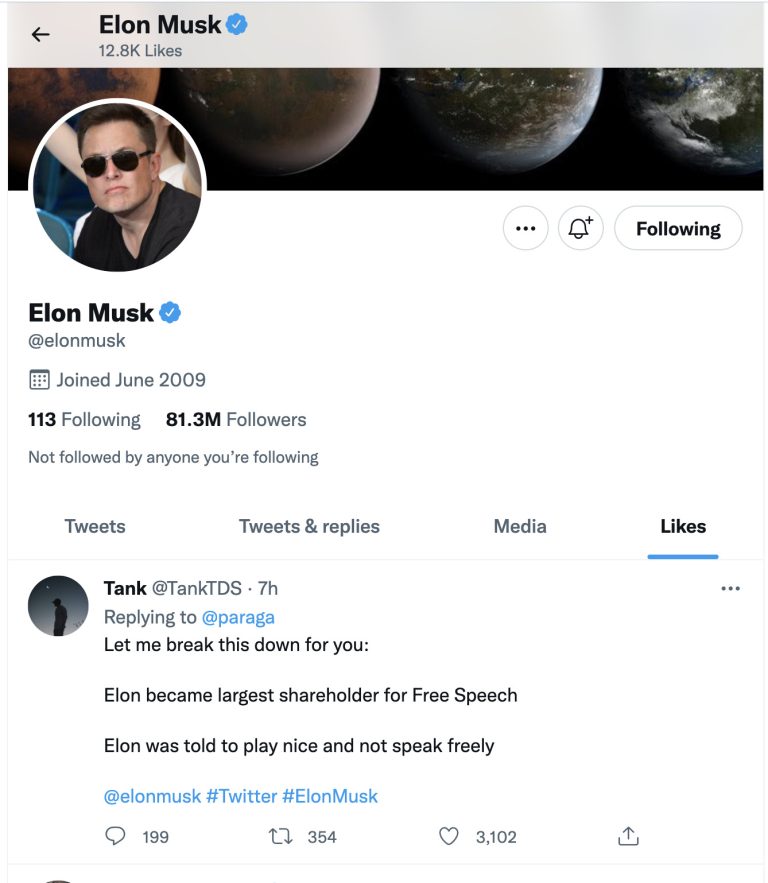Select the Media tab
768x883 pixels.
point(520,526)
